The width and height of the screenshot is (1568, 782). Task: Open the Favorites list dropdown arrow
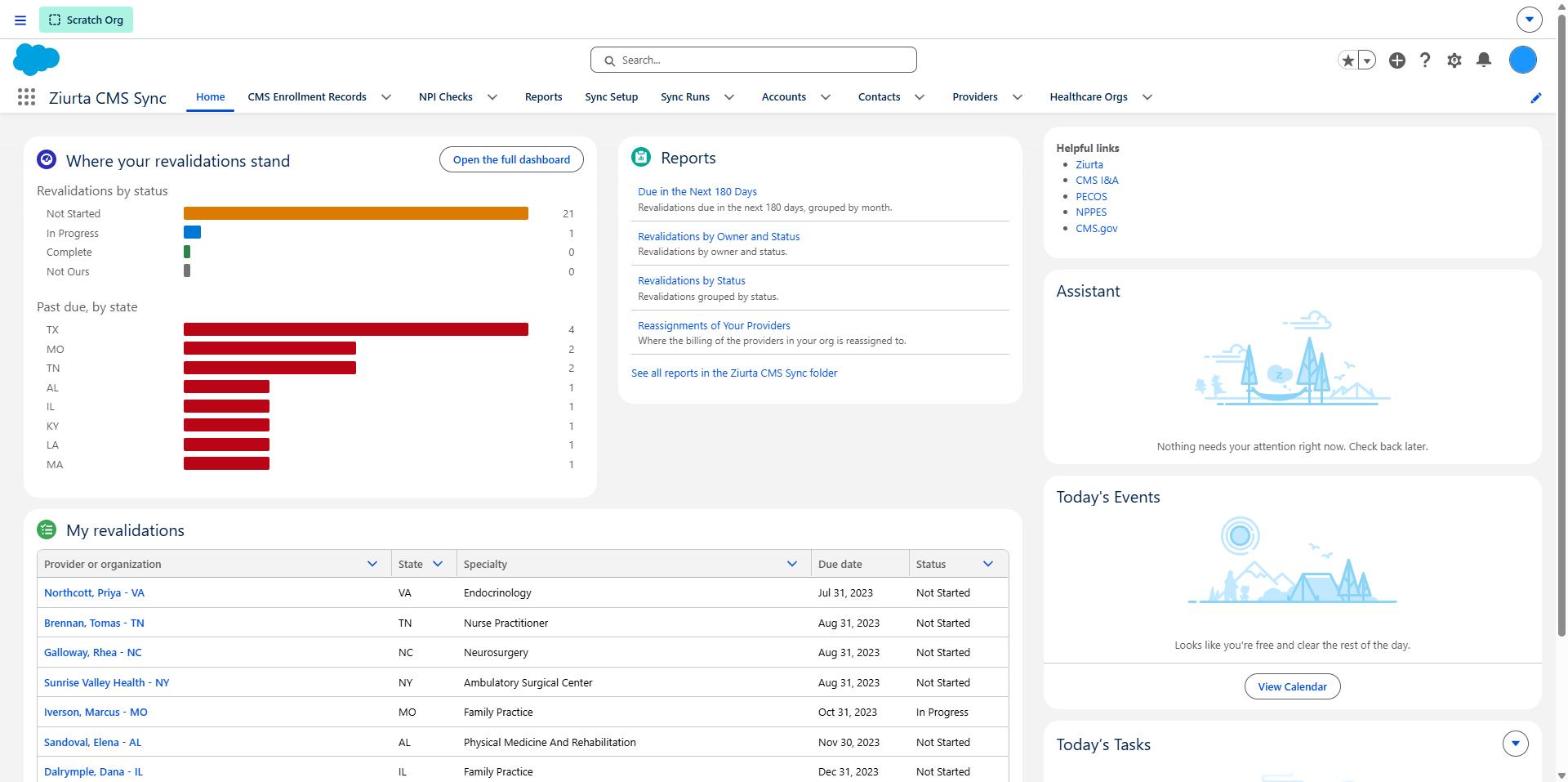coord(1367,60)
